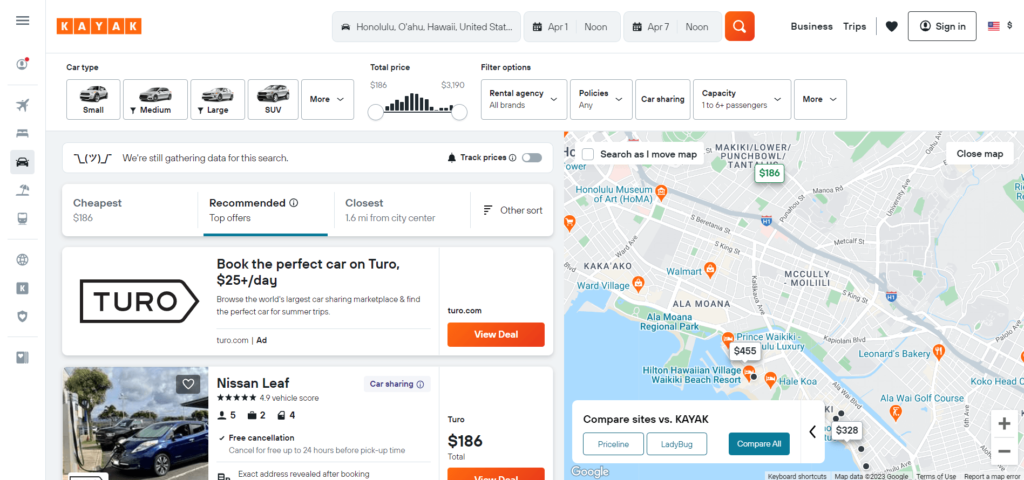Open the Policies dropdown
Screen dimensions: 1024x480
click(x=601, y=99)
